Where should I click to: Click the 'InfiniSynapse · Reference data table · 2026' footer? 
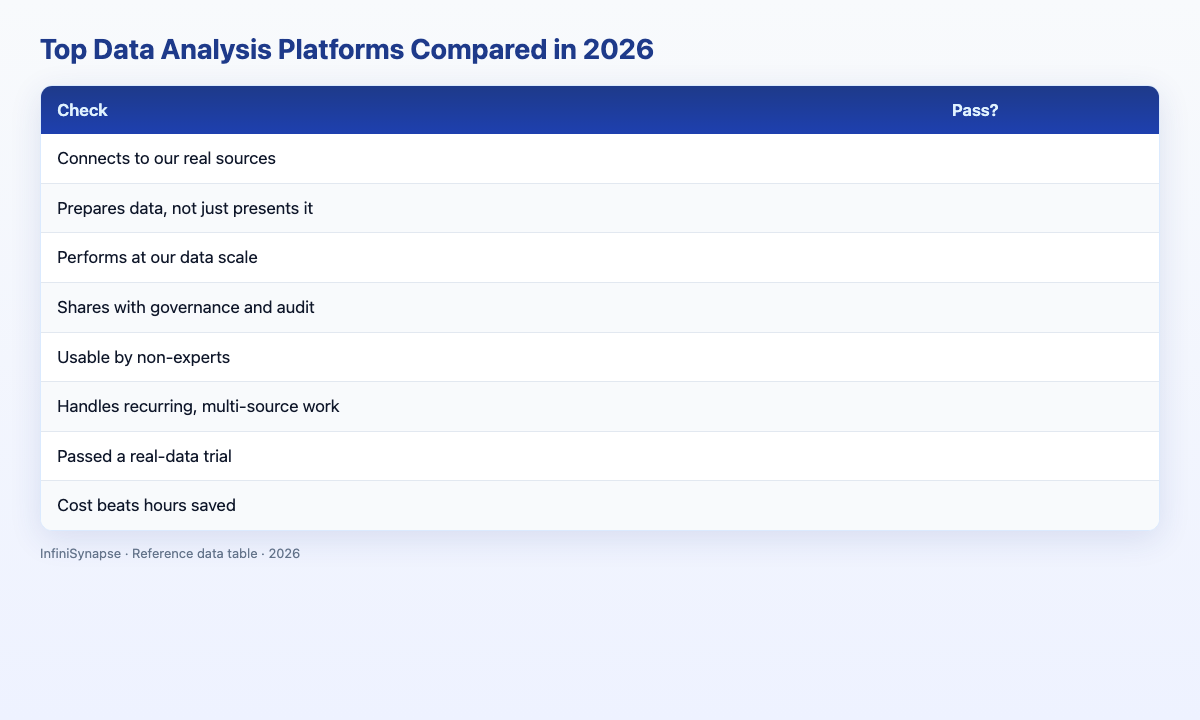[x=170, y=553]
